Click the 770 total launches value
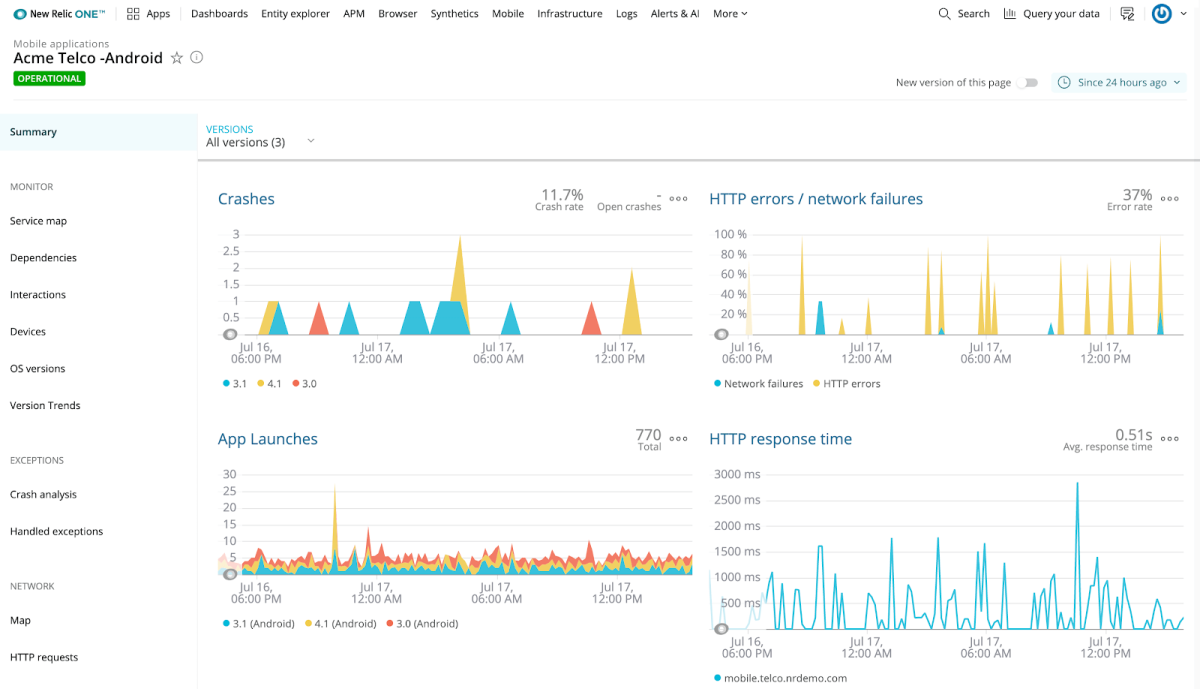The height and width of the screenshot is (689, 1200). pyautogui.click(x=648, y=434)
